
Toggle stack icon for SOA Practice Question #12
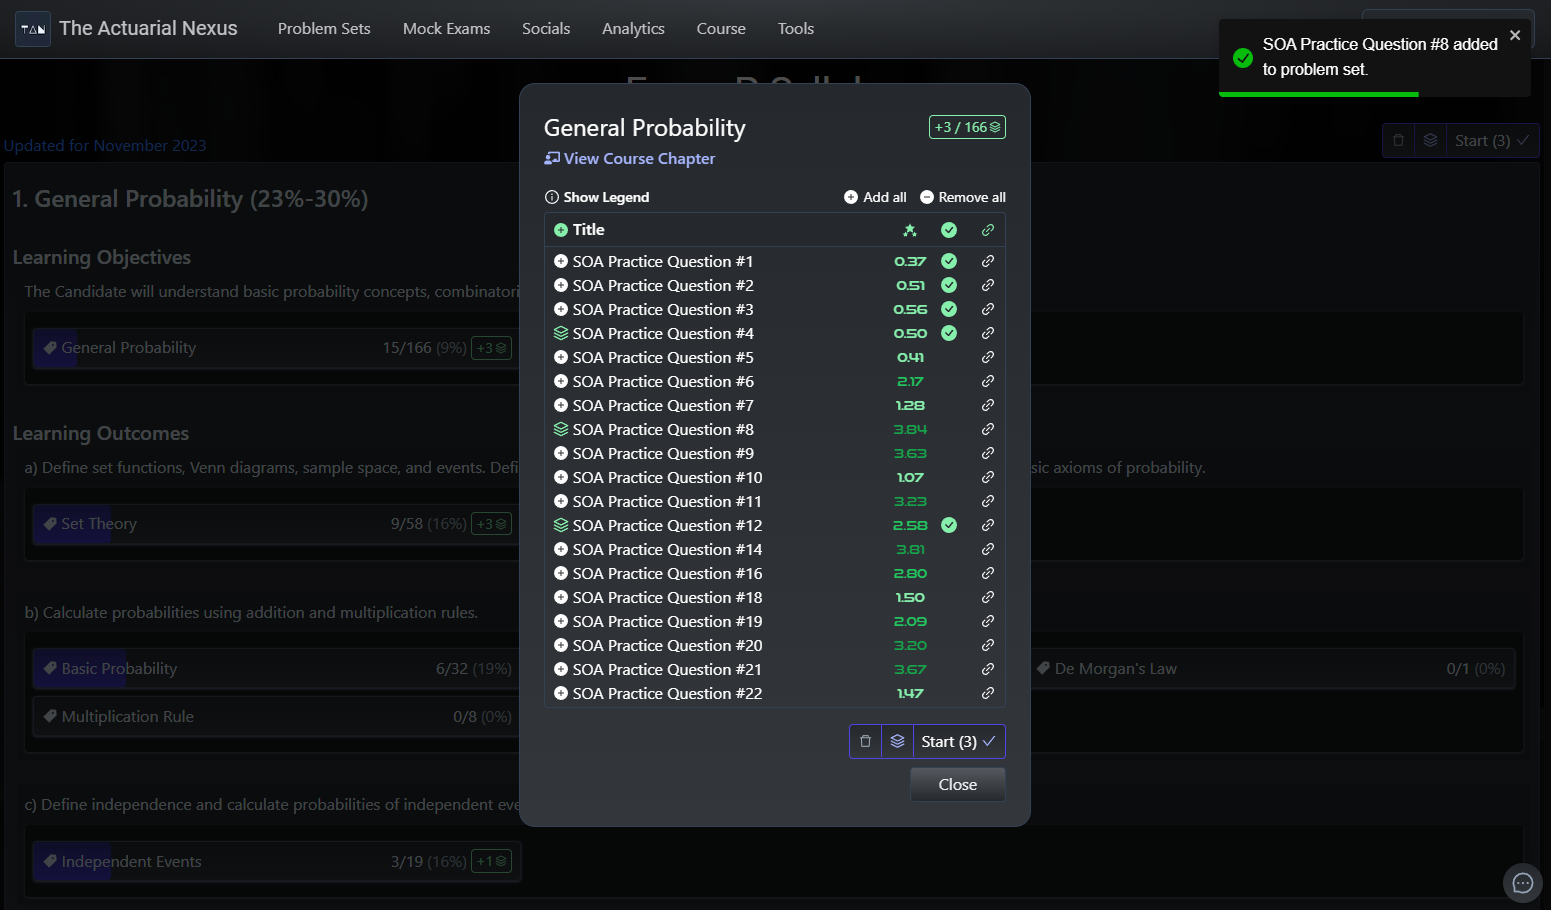561,525
